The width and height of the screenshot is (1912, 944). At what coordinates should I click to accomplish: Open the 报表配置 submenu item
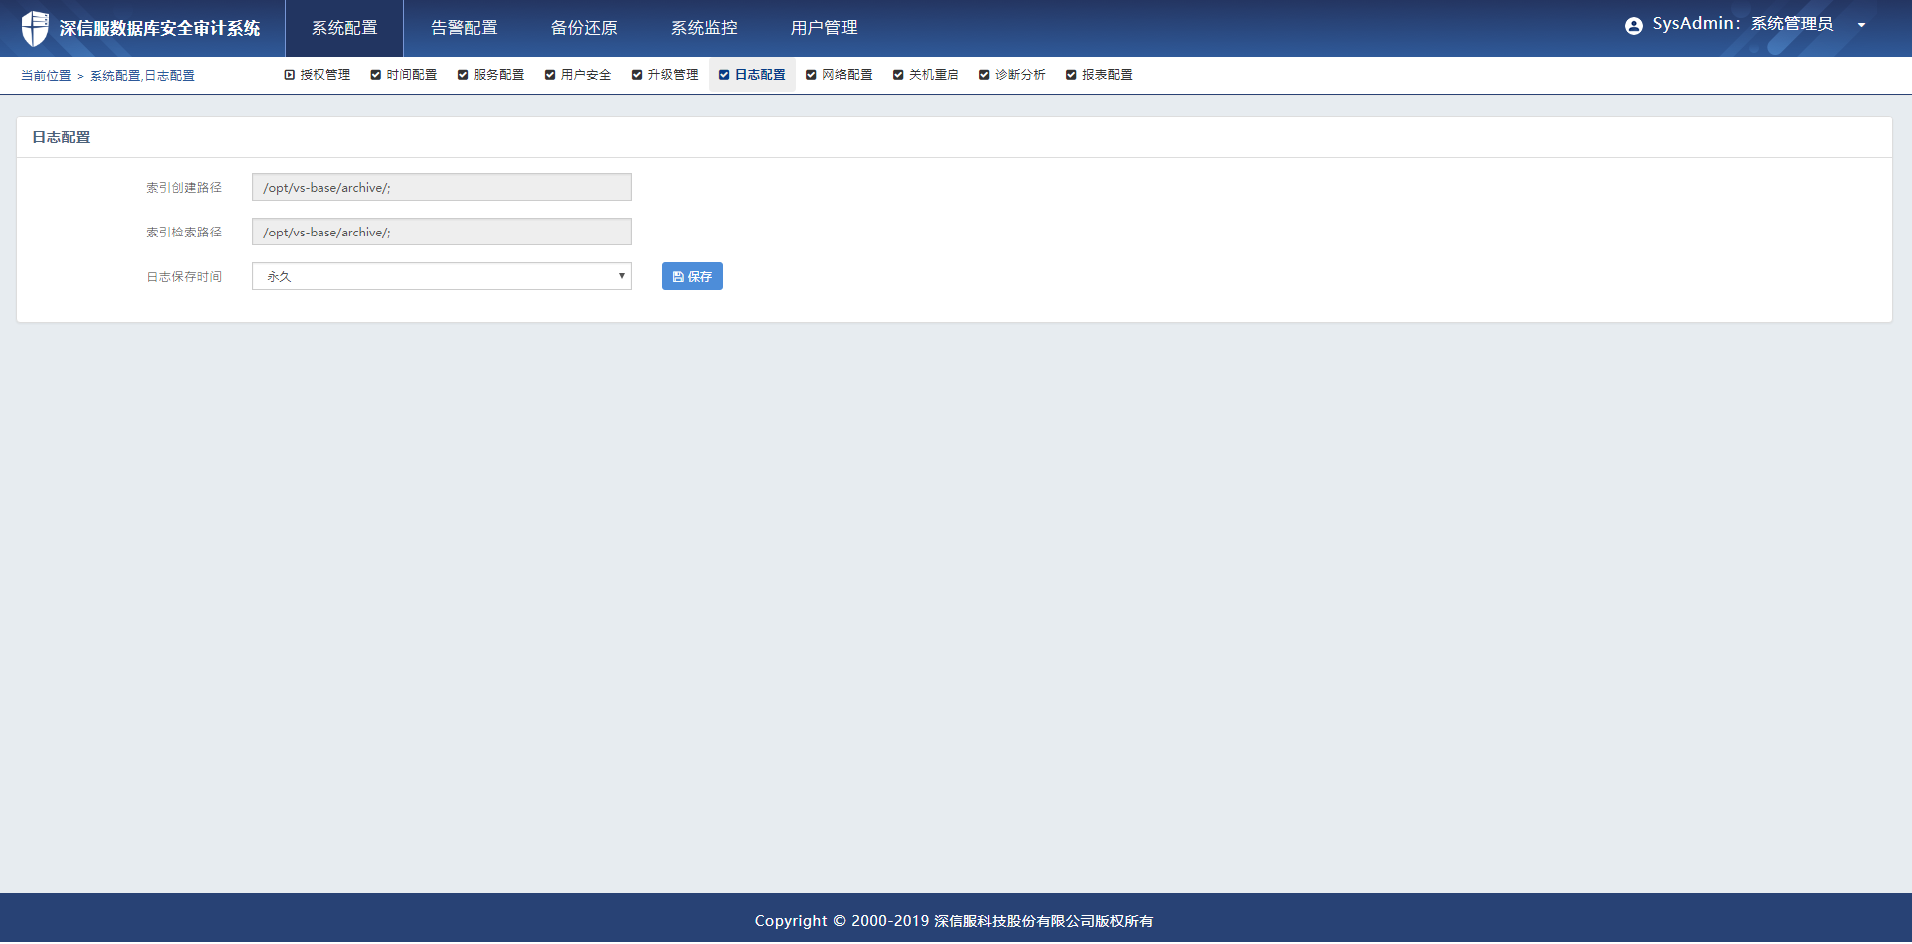pos(1106,75)
